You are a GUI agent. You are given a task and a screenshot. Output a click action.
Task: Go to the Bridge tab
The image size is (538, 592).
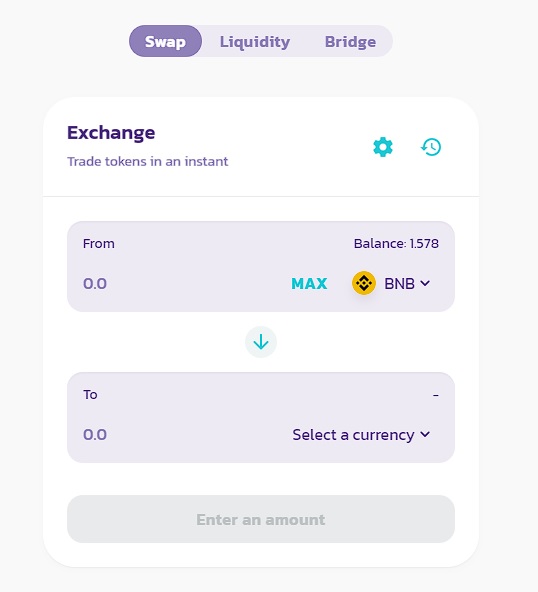click(350, 42)
